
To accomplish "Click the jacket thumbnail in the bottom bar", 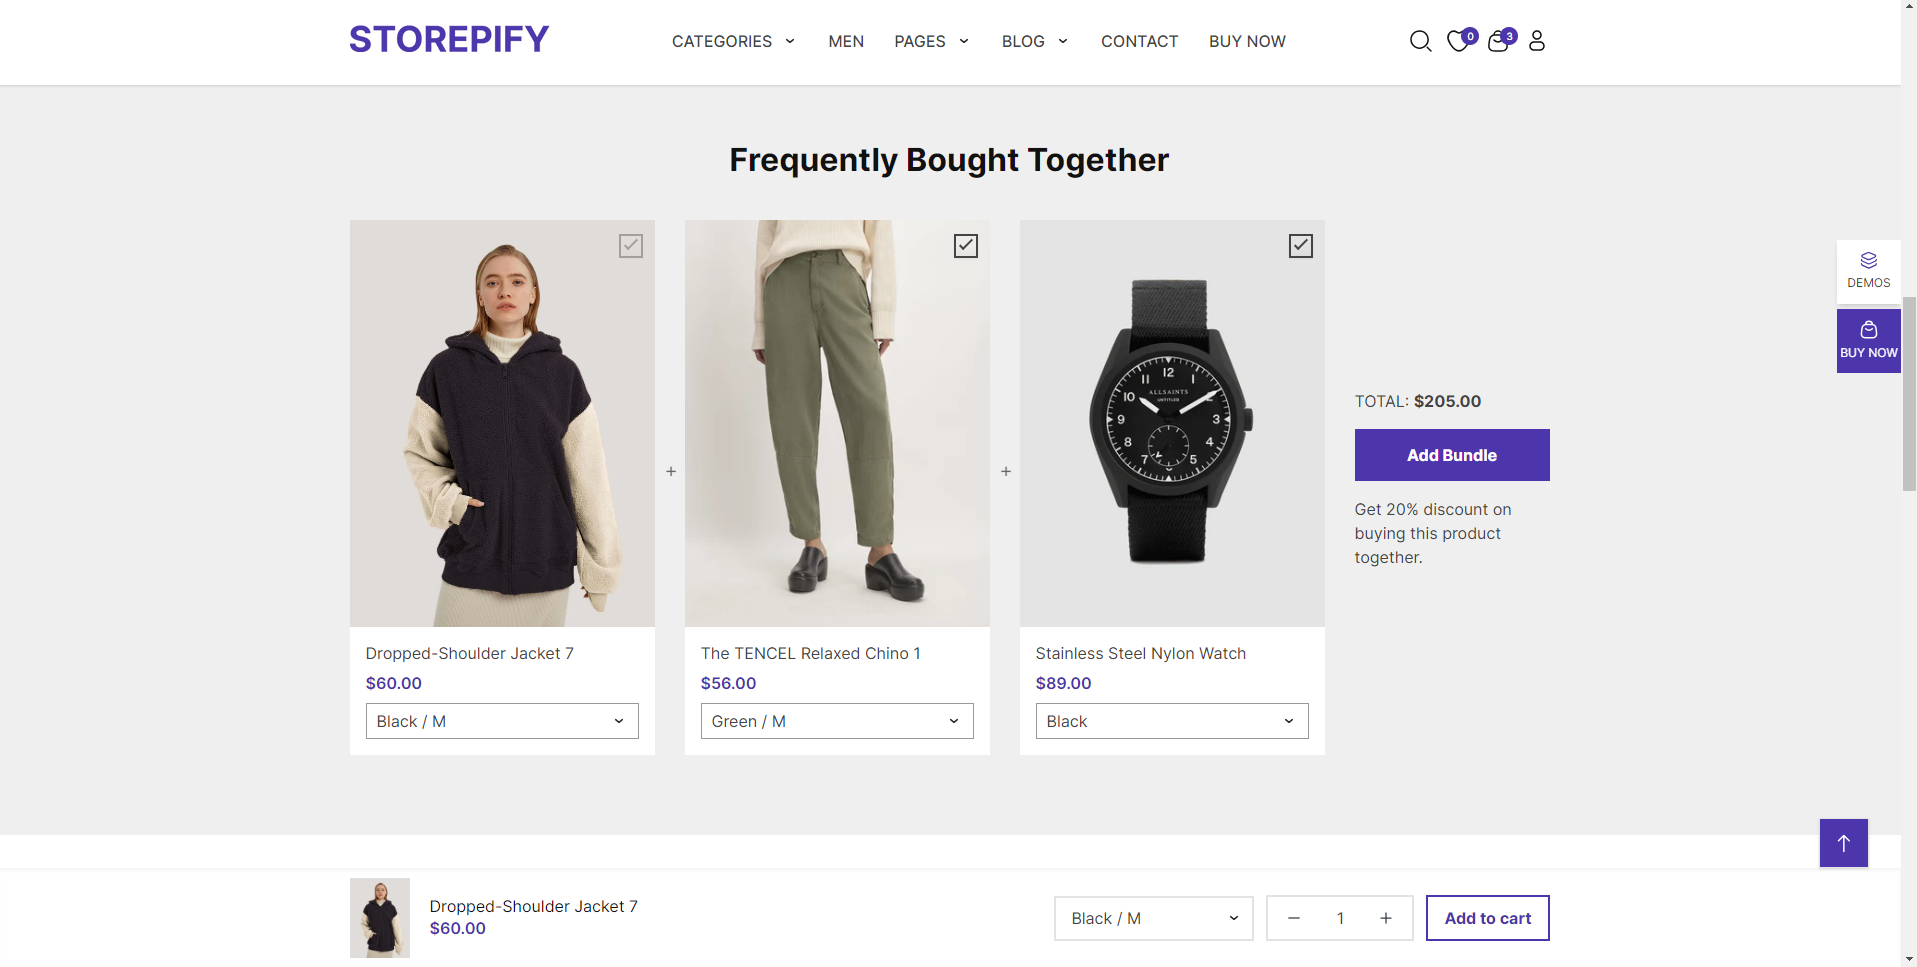I will (x=379, y=917).
